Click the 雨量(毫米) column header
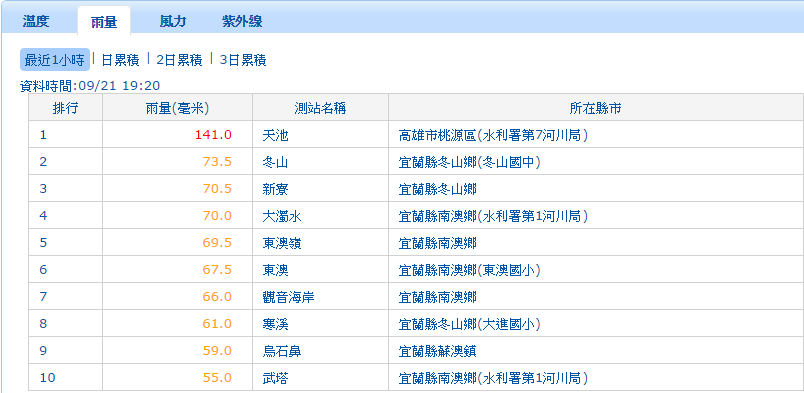 click(x=177, y=108)
